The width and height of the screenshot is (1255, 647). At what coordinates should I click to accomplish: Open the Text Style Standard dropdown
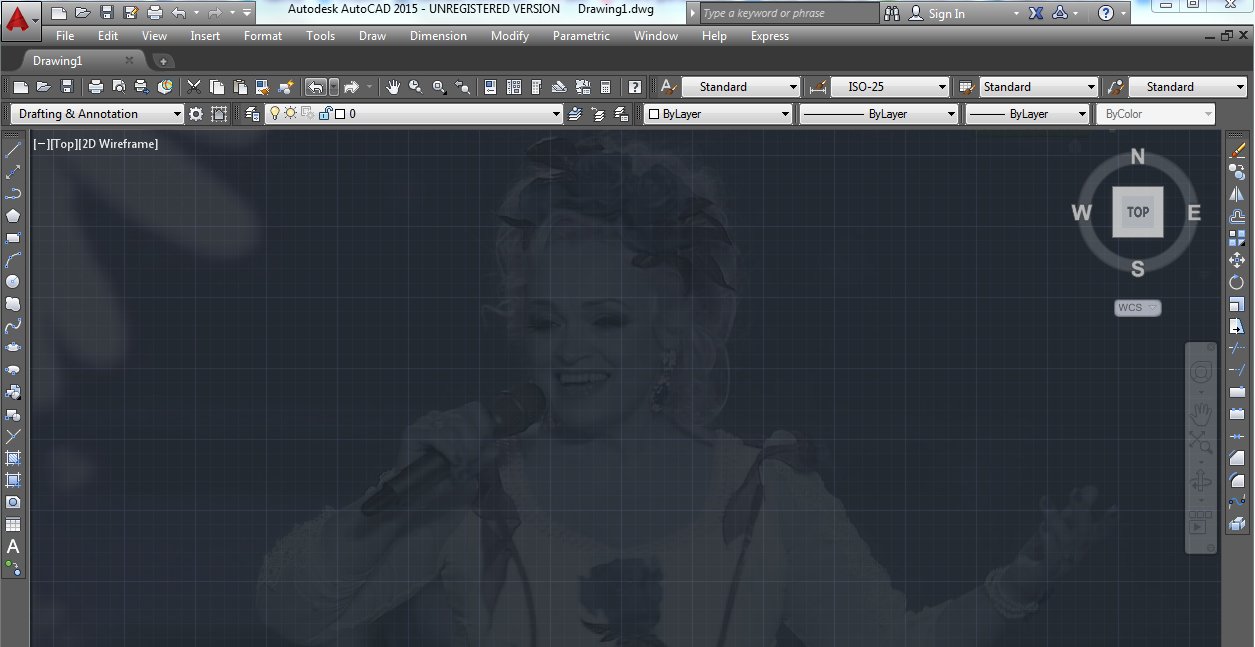pos(741,87)
